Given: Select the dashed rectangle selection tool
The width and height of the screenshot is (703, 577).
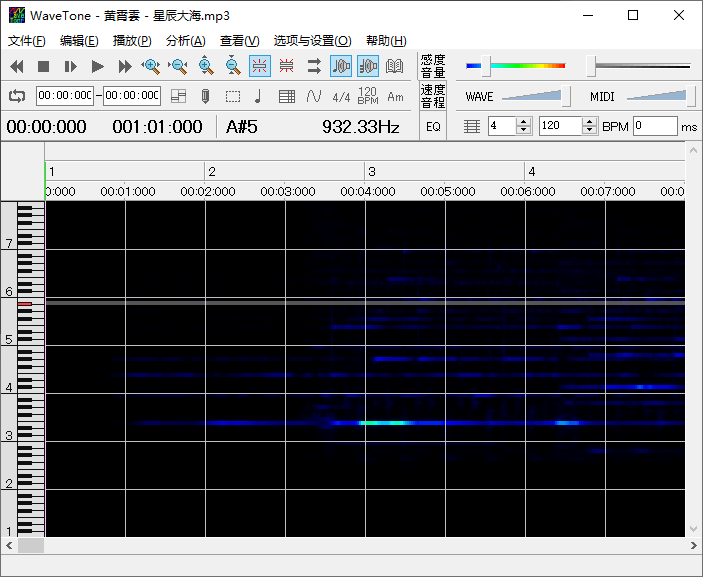Looking at the screenshot, I should (232, 96).
